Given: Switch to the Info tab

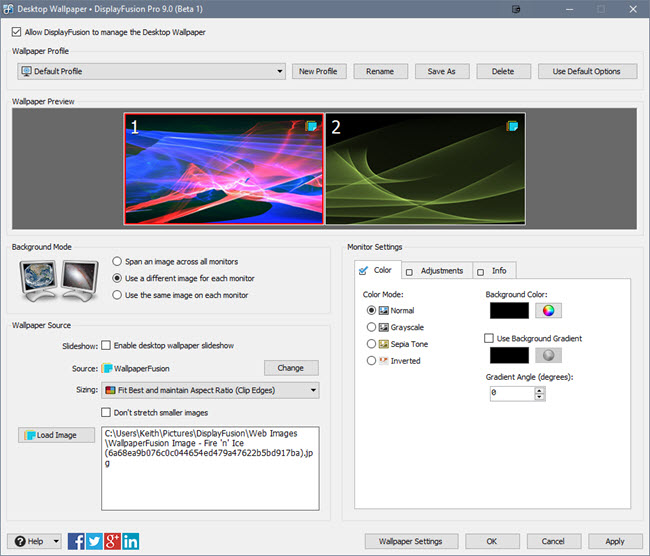Looking at the screenshot, I should (492, 271).
